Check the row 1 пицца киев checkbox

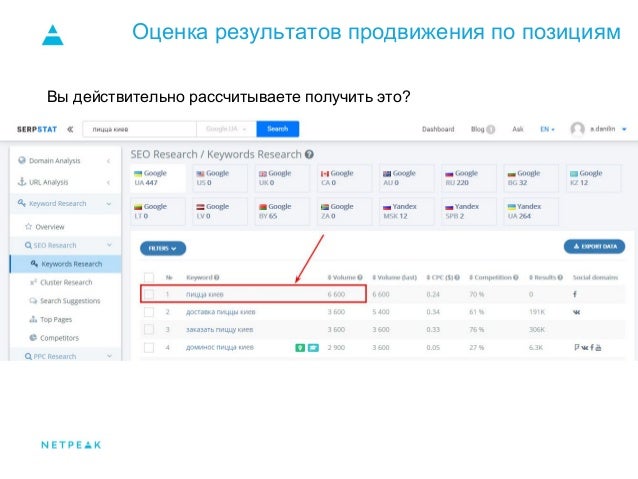149,294
